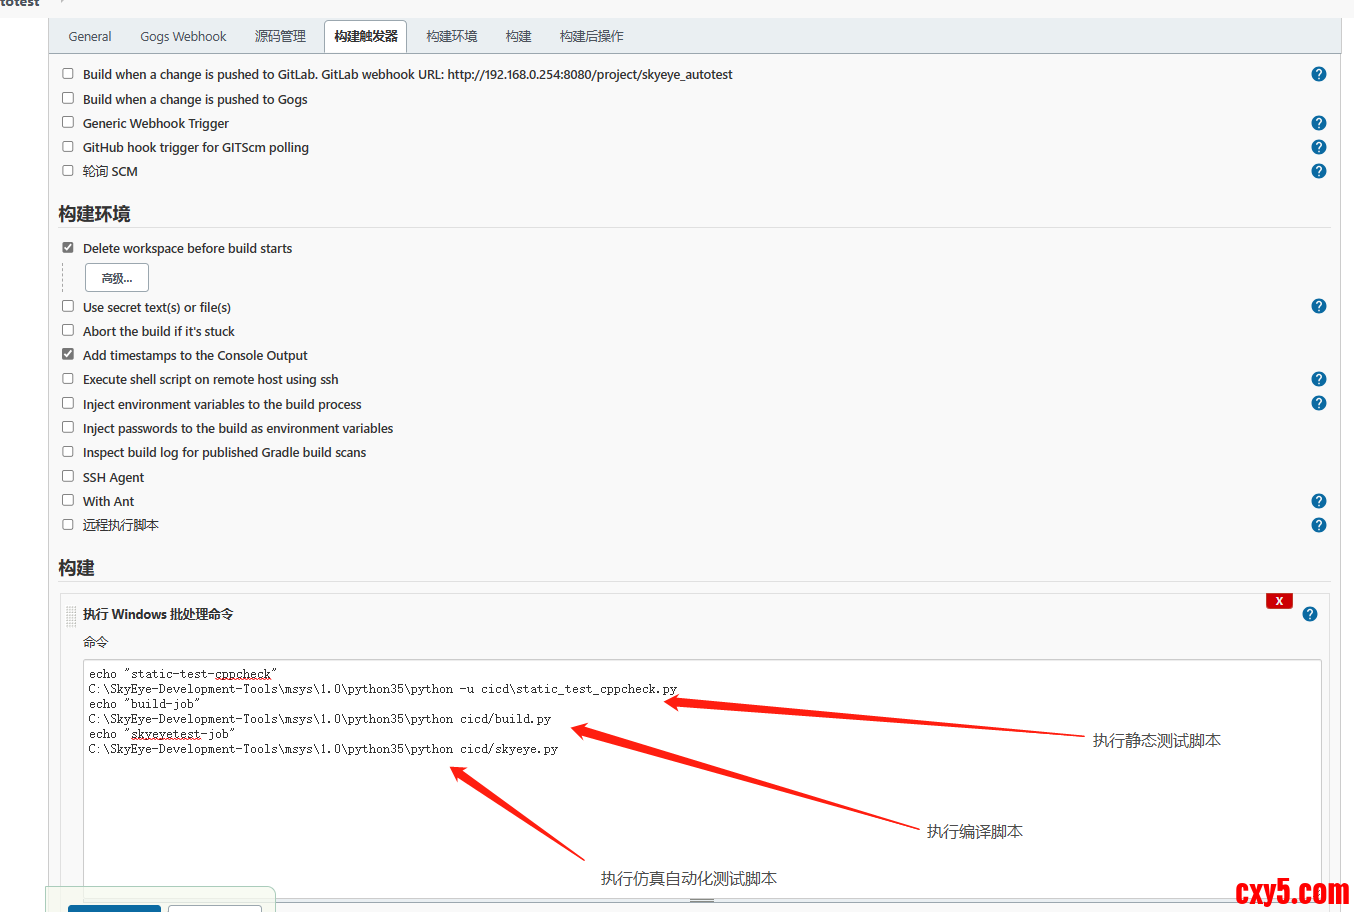Open help for Execute shell script via ssh
The width and height of the screenshot is (1354, 912).
pyautogui.click(x=1318, y=379)
